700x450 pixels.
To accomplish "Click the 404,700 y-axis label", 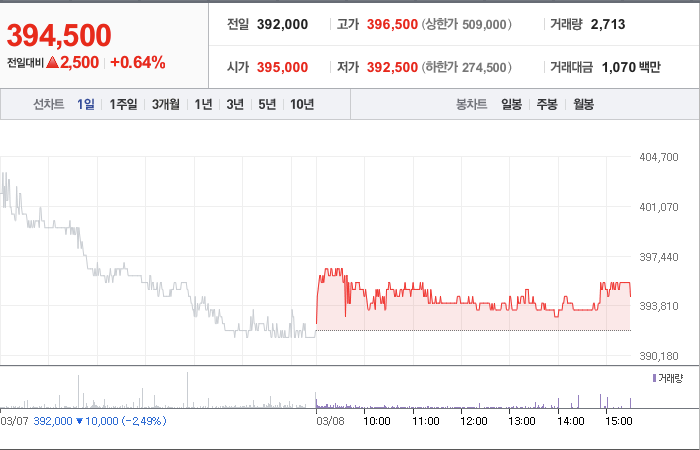I will (659, 157).
